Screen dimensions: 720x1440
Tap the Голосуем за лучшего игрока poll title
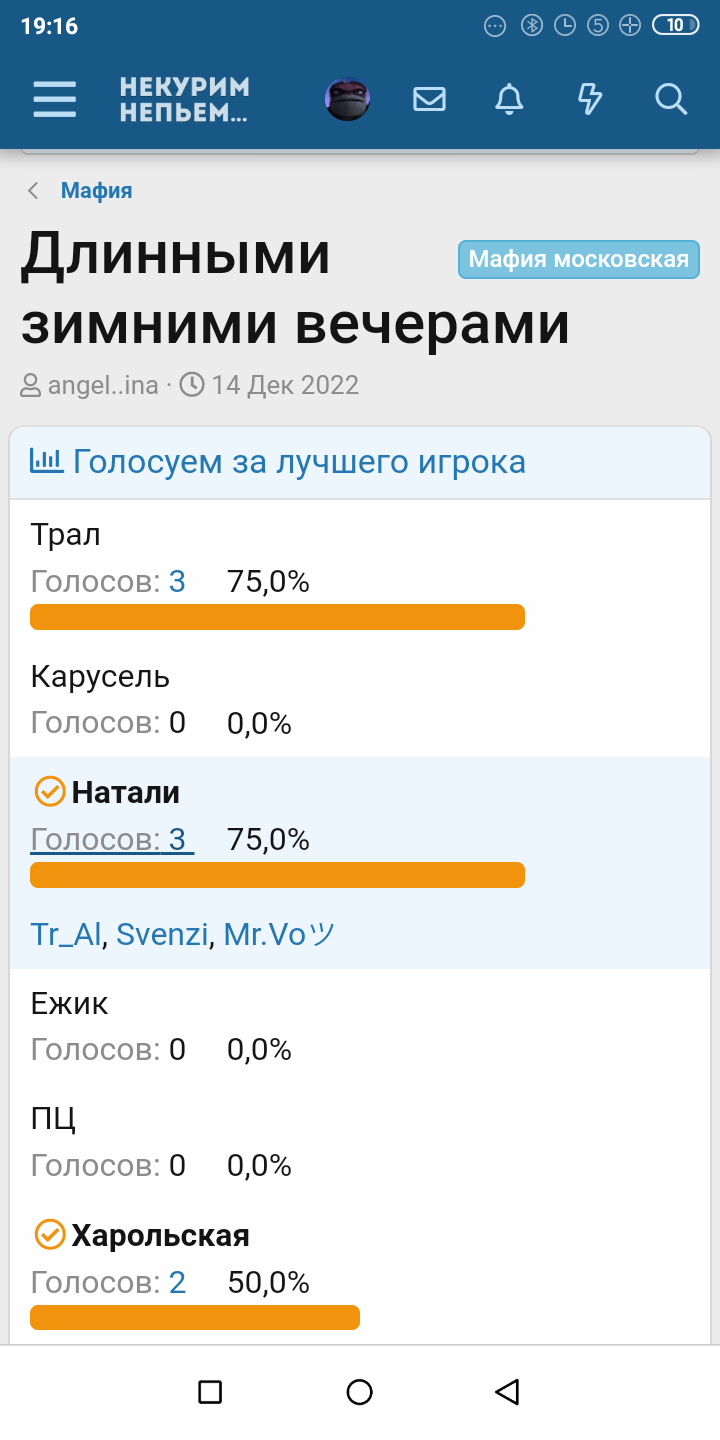click(299, 462)
